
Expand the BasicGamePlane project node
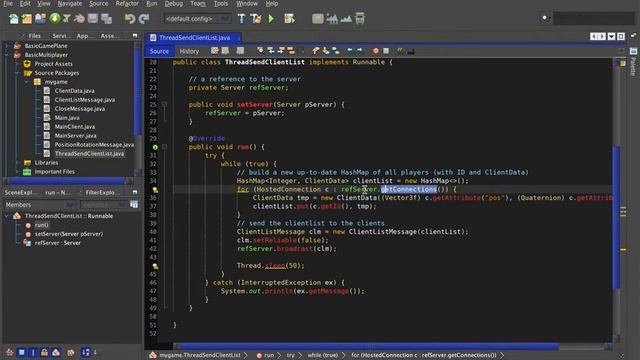point(7,46)
